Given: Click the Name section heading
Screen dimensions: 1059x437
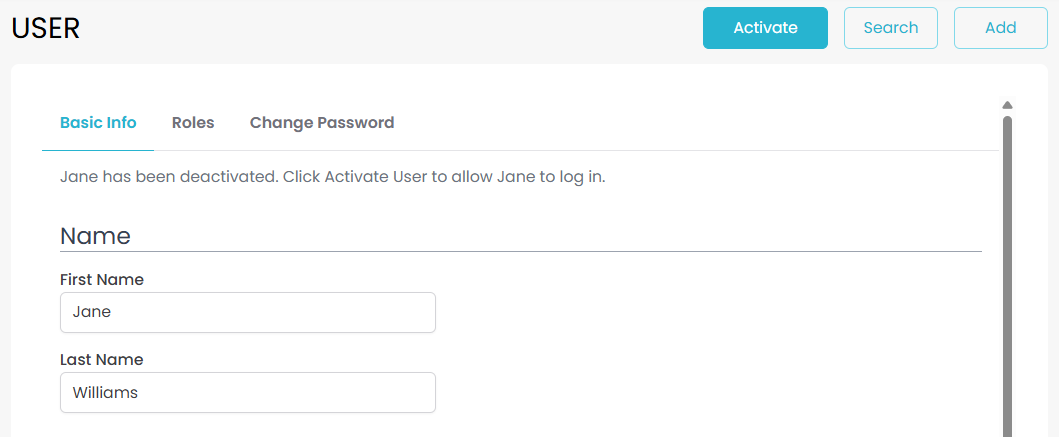Looking at the screenshot, I should click(x=95, y=236).
